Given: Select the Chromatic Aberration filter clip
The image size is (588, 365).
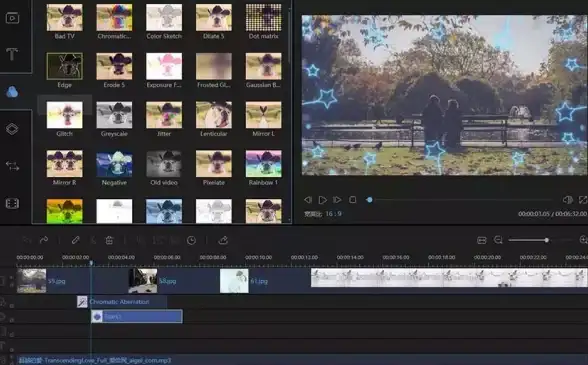Looking at the screenshot, I should [122, 302].
